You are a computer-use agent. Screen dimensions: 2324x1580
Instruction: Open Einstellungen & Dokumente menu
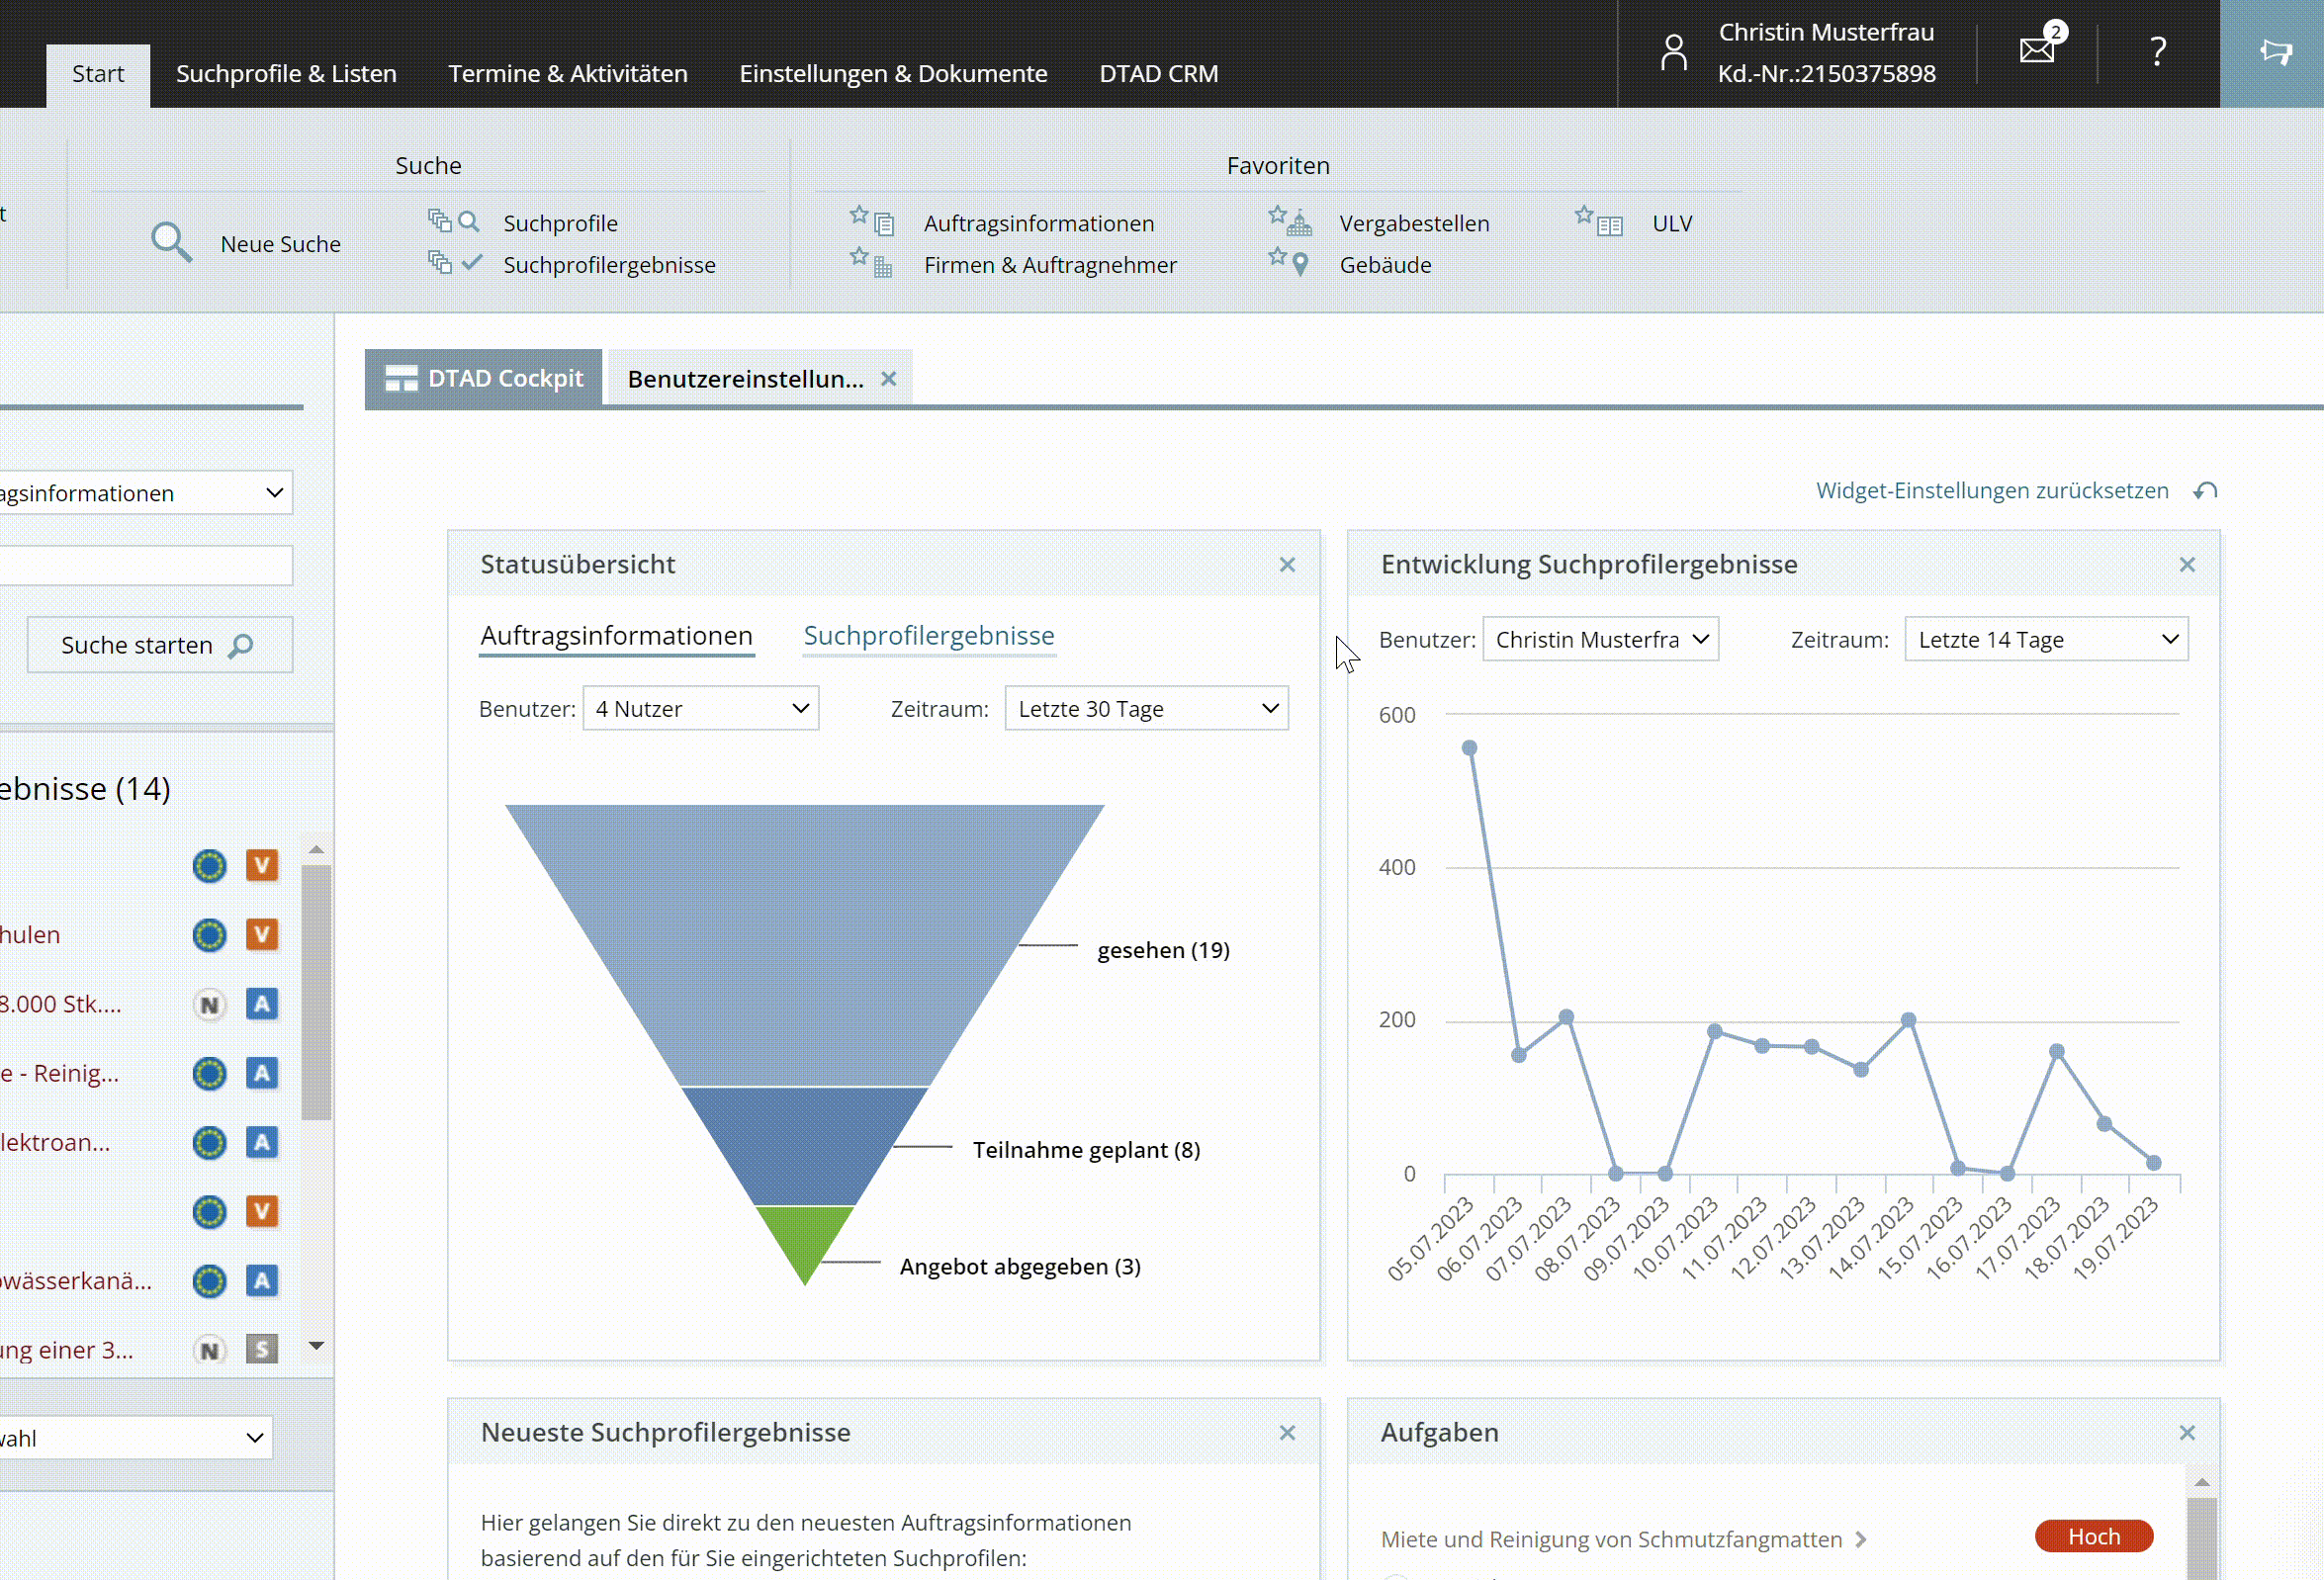pyautogui.click(x=893, y=74)
